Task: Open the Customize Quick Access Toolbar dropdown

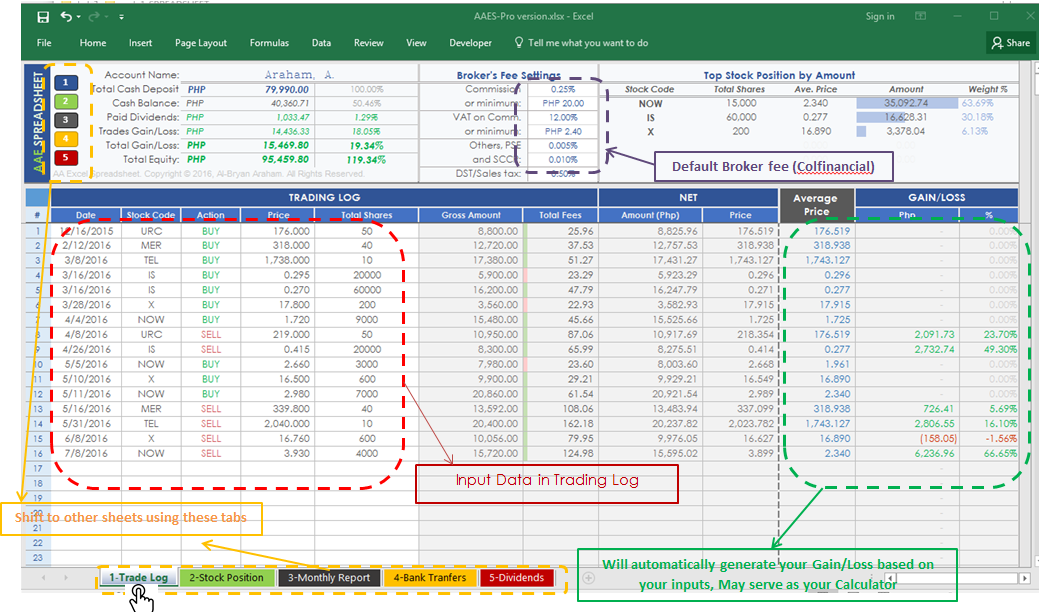Action: 121,17
